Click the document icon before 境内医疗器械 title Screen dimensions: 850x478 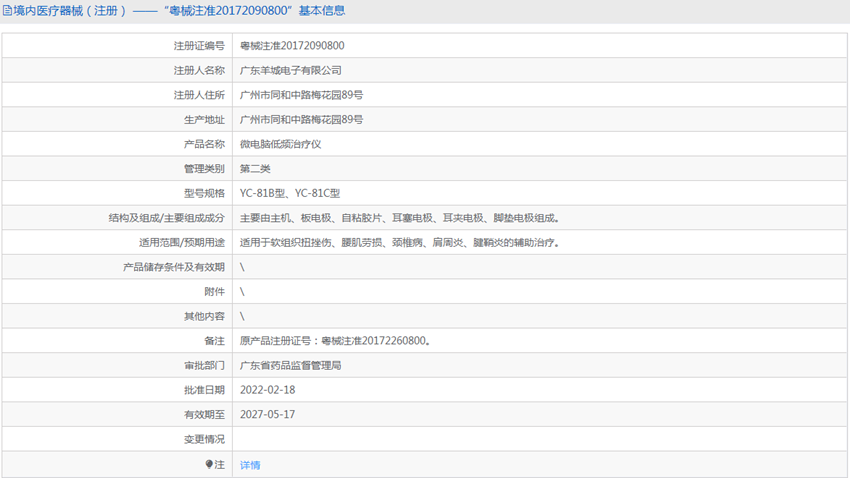[7, 10]
